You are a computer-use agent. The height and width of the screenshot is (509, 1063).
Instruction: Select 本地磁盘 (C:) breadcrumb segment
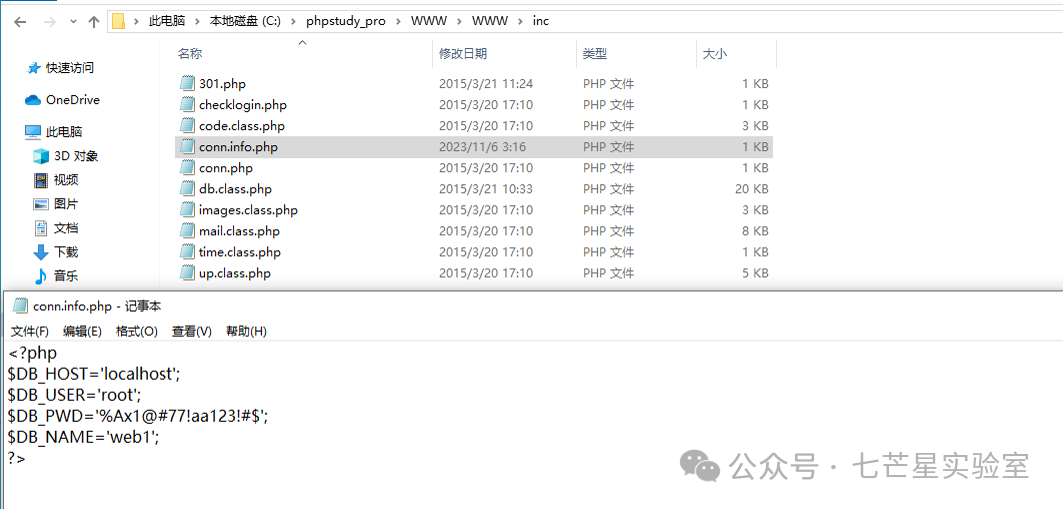point(245,21)
